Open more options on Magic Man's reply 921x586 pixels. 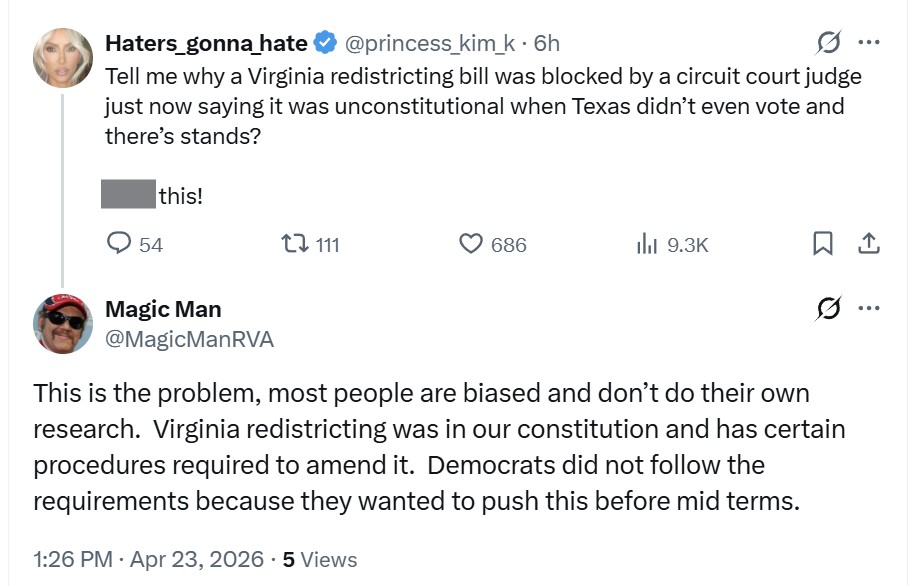coord(869,309)
